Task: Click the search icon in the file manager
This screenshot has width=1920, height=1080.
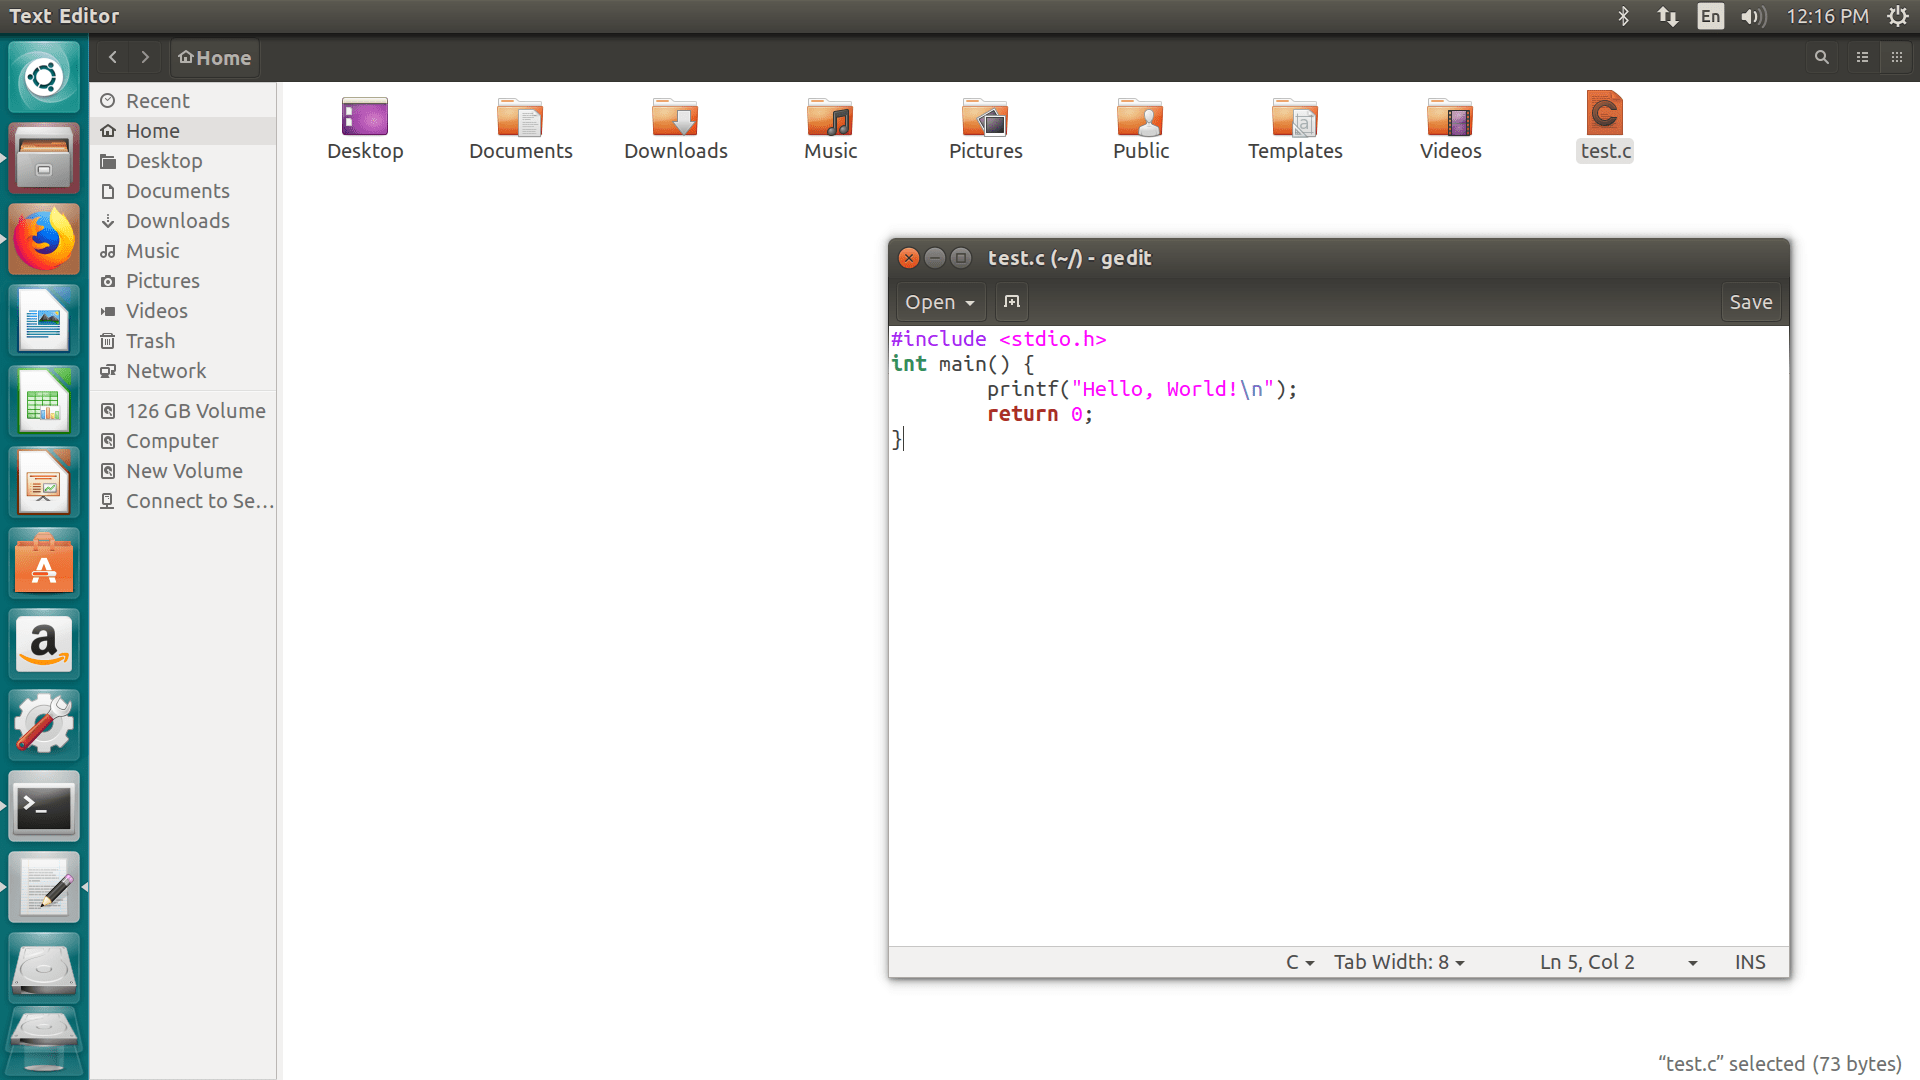Action: tap(1821, 57)
